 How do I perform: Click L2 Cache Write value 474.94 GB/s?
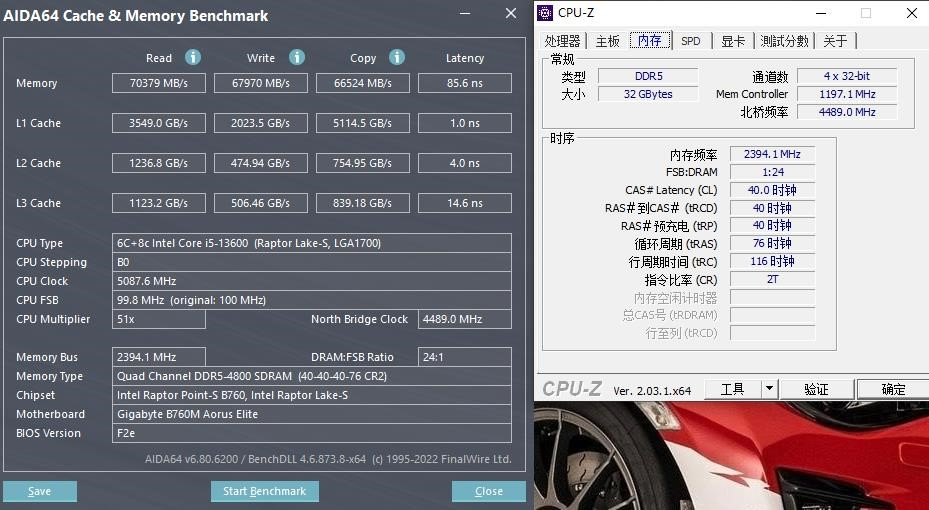point(261,163)
